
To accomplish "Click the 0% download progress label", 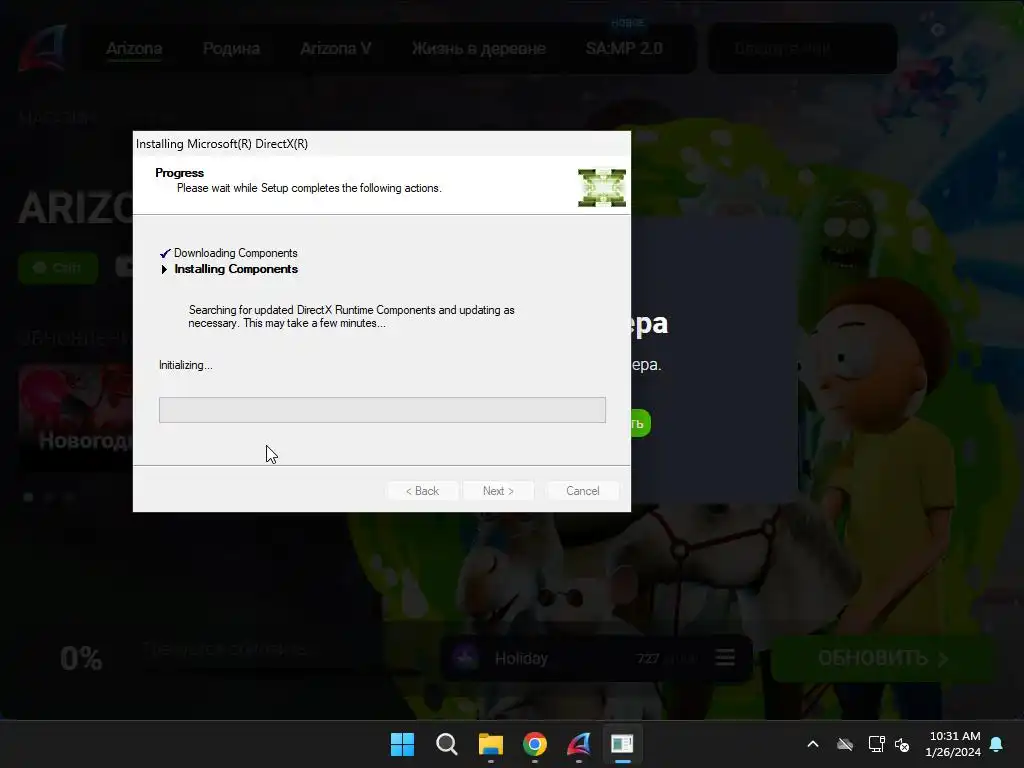I will [x=81, y=658].
